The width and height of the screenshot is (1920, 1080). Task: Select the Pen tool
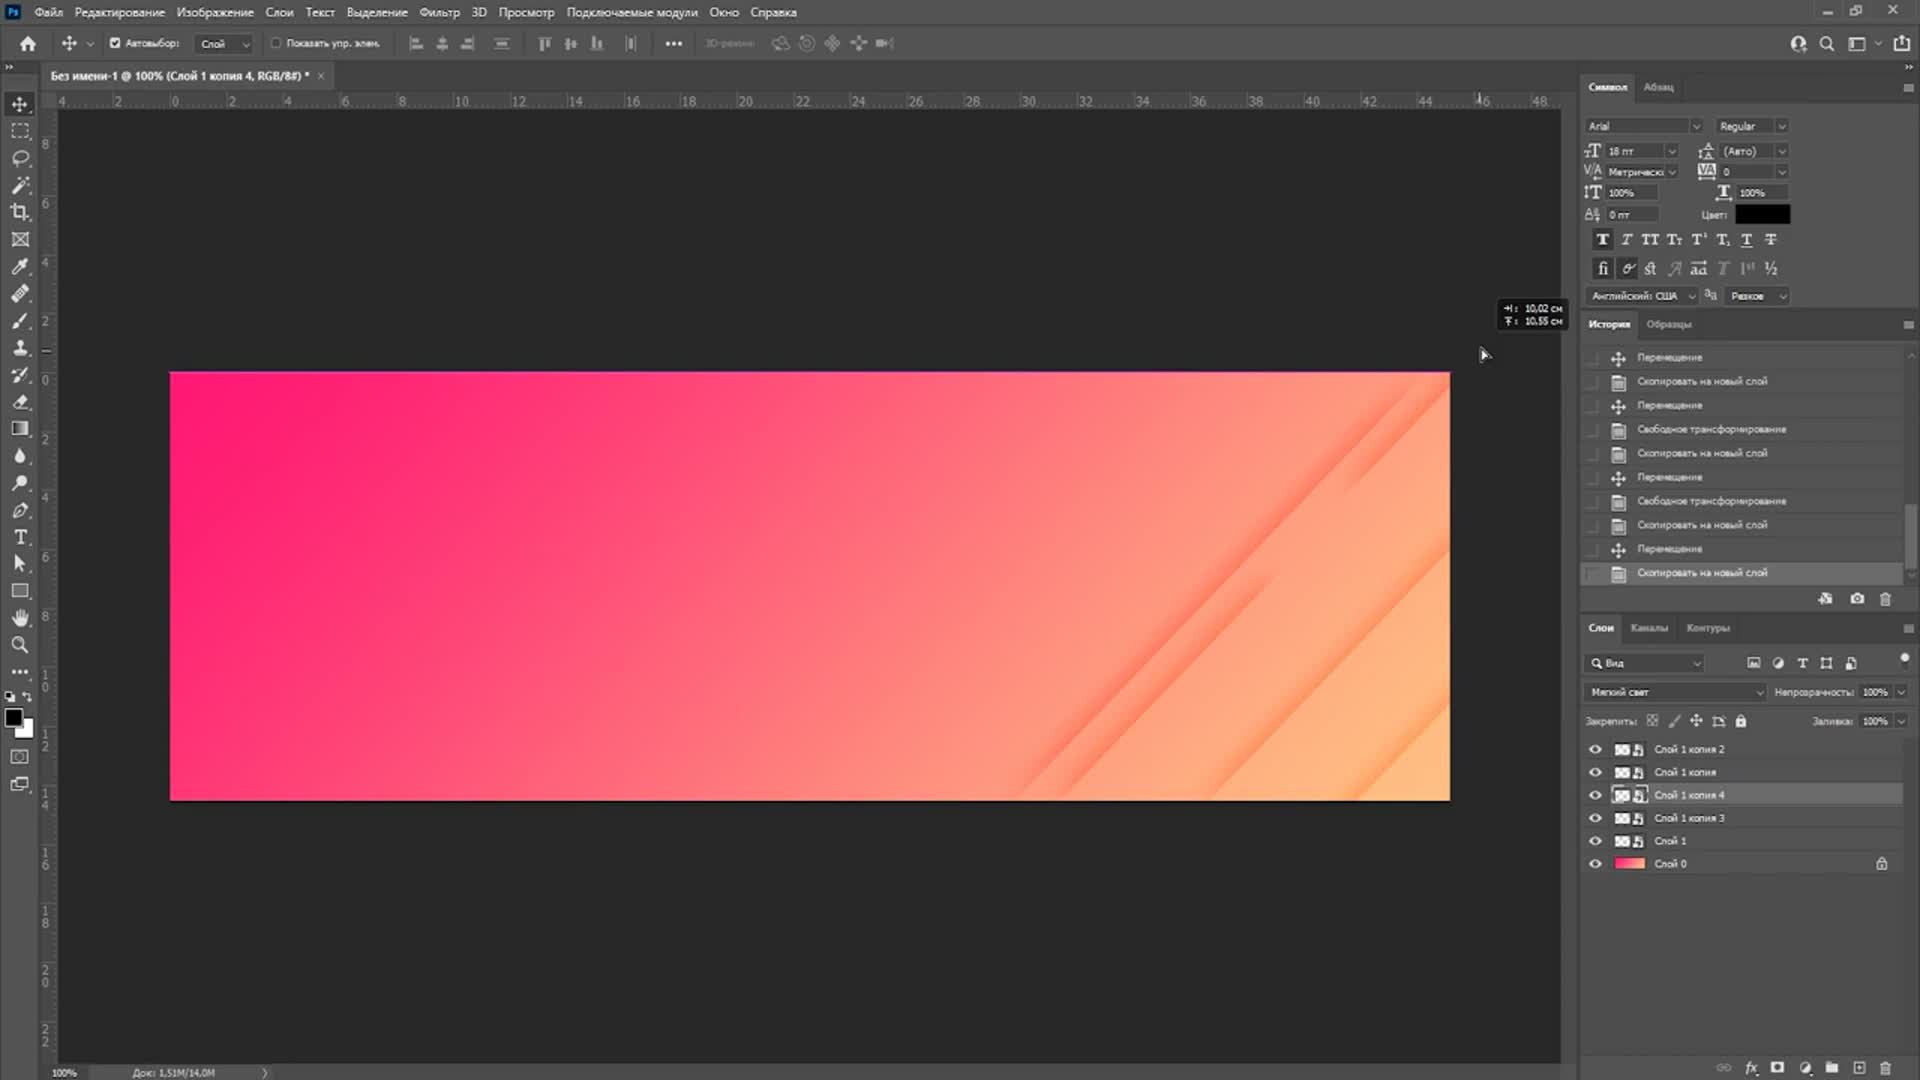tap(20, 510)
